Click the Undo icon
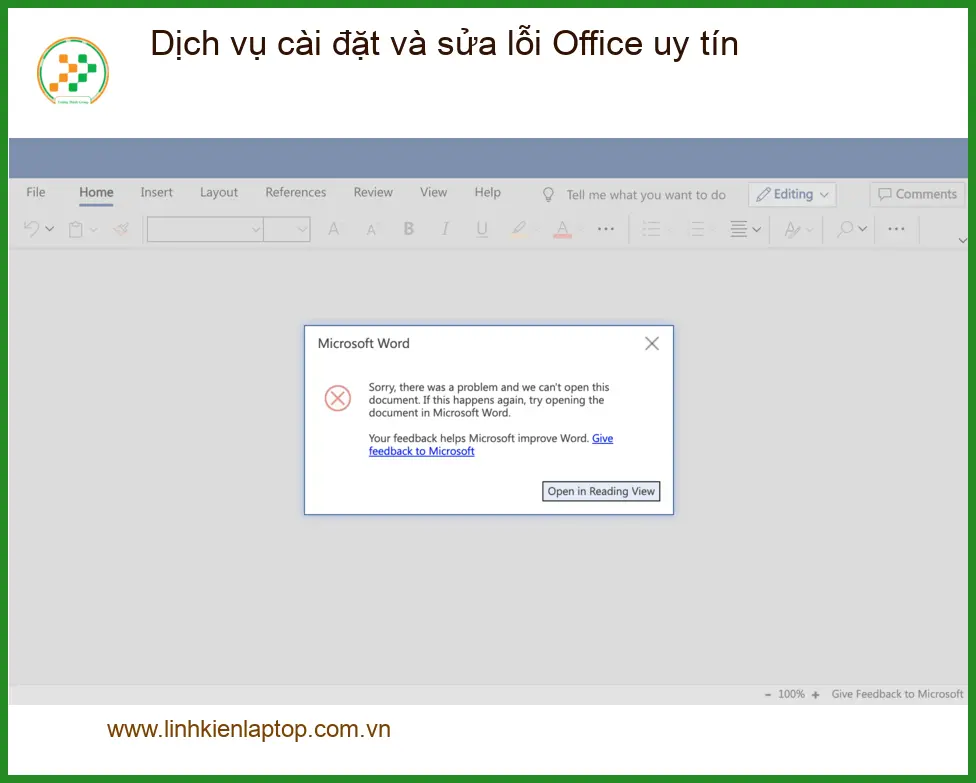This screenshot has width=976, height=783. click(x=32, y=229)
